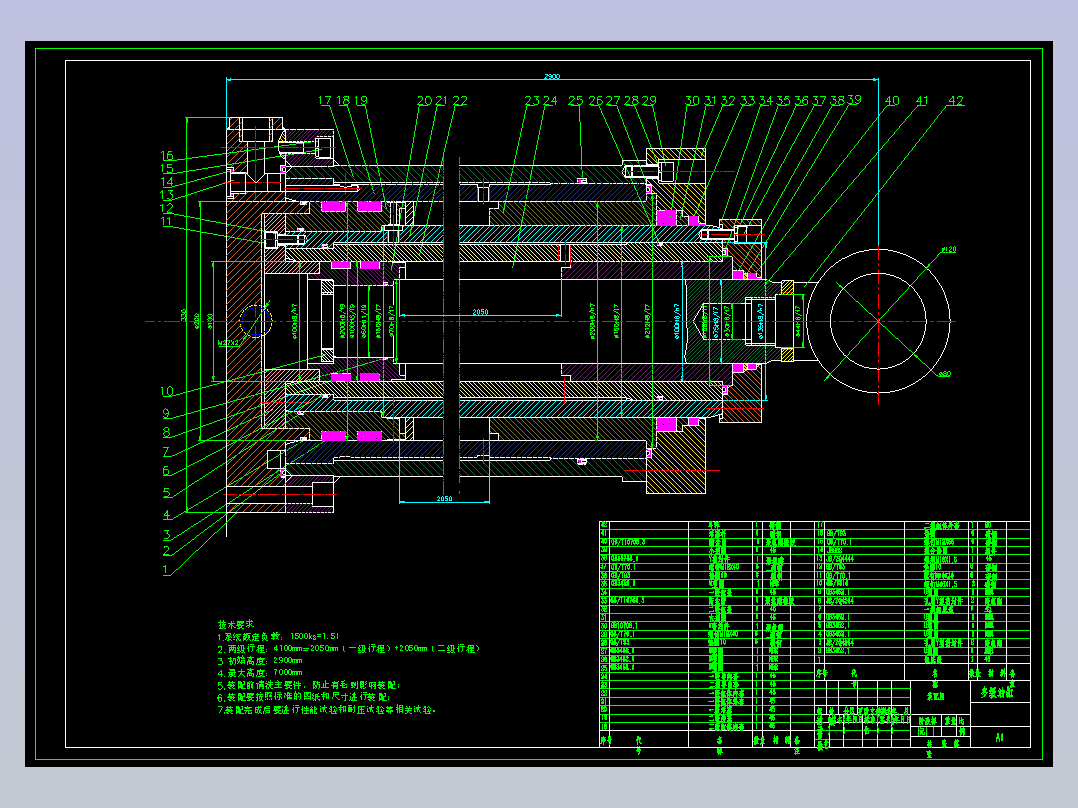Viewport: 1078px width, 808px height.
Task: Pick part callout number "14"
Action: click(x=167, y=182)
